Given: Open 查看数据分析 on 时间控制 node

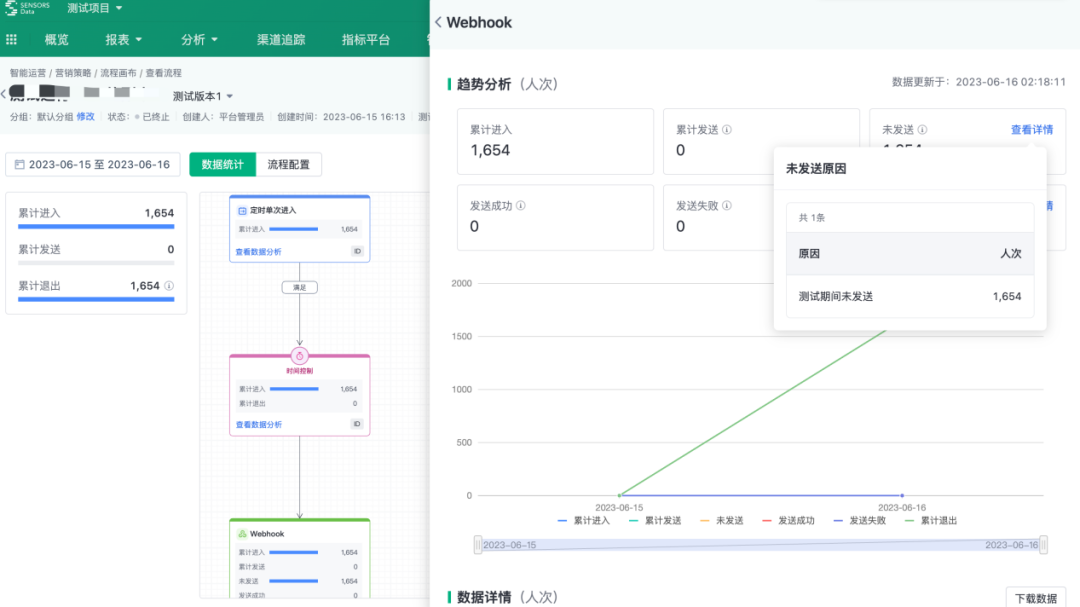Looking at the screenshot, I should [258, 424].
